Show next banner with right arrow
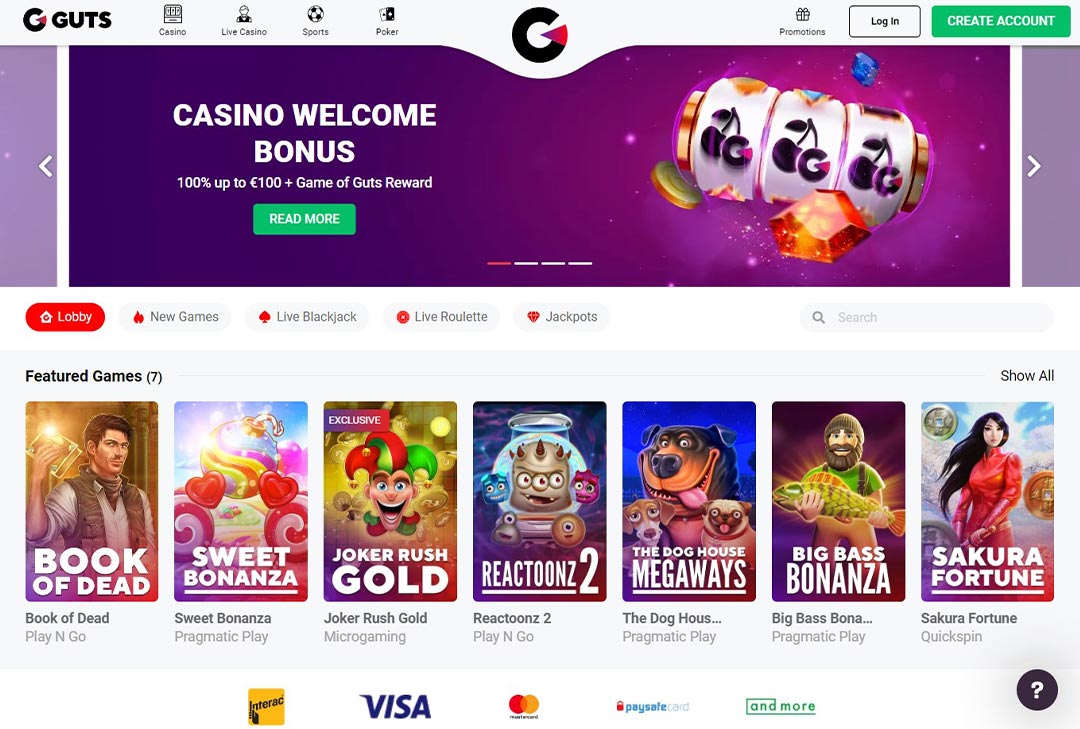This screenshot has height=729, width=1080. (1034, 166)
